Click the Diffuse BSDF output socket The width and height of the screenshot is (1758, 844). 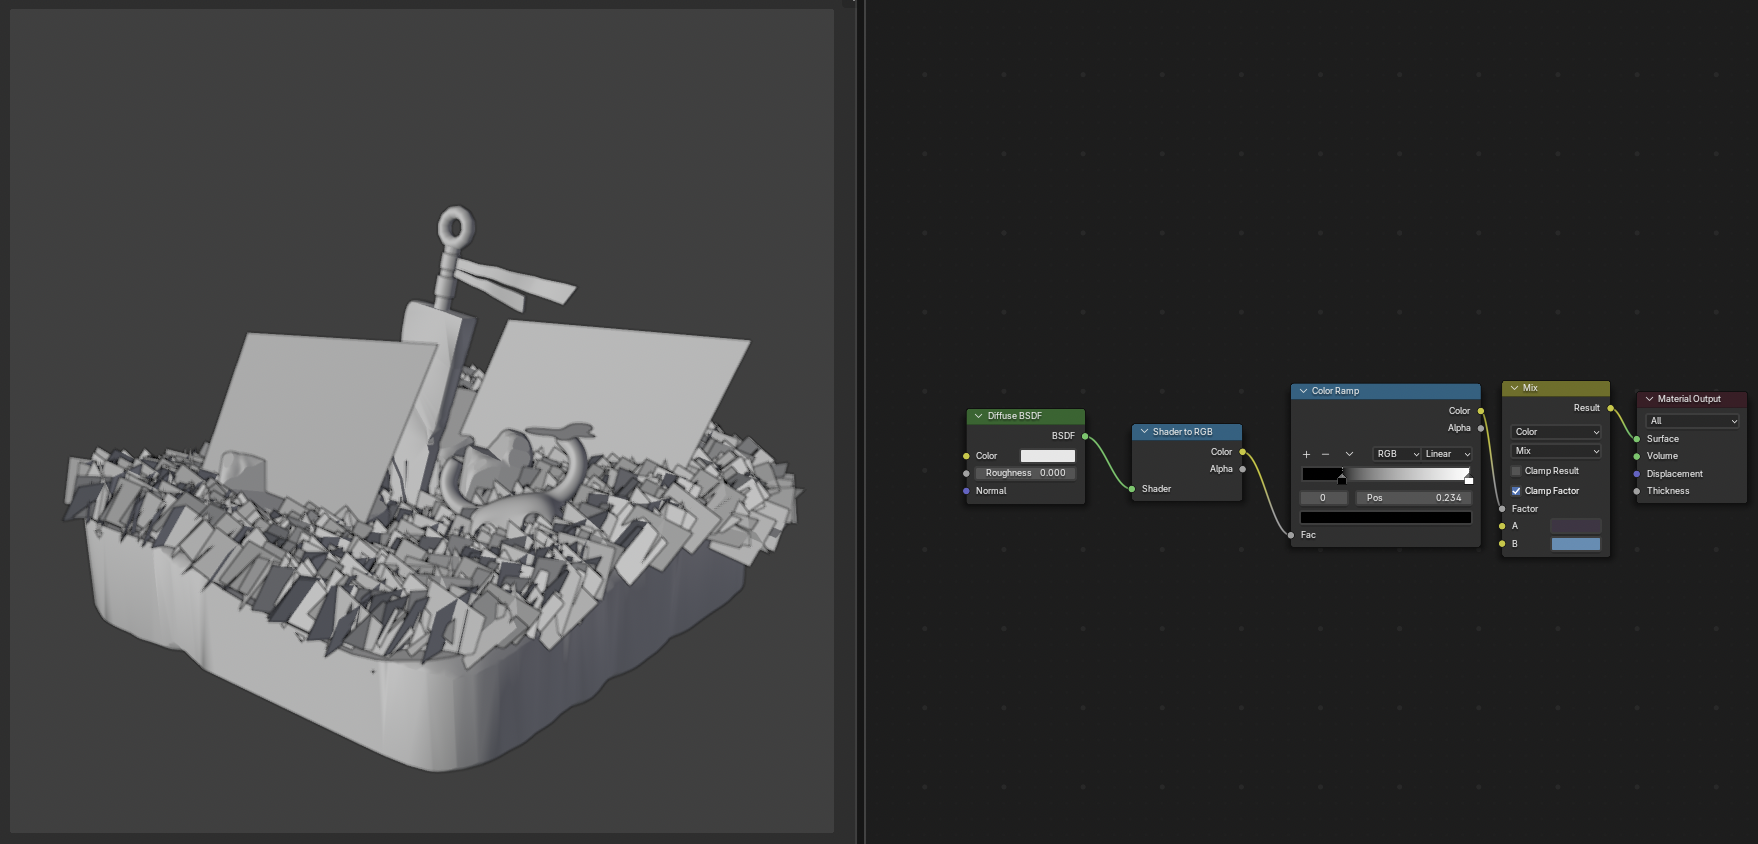click(1085, 436)
